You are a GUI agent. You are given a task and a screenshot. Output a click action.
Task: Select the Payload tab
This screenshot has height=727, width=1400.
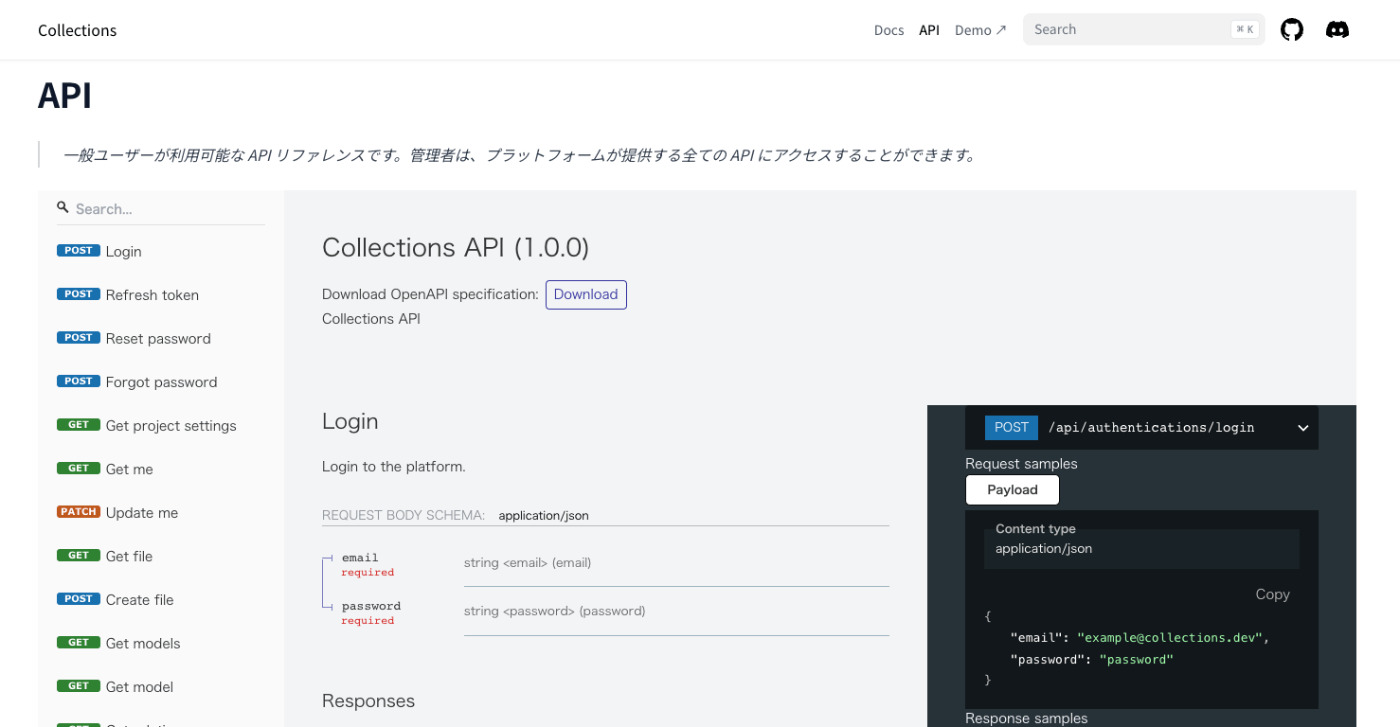click(1012, 490)
